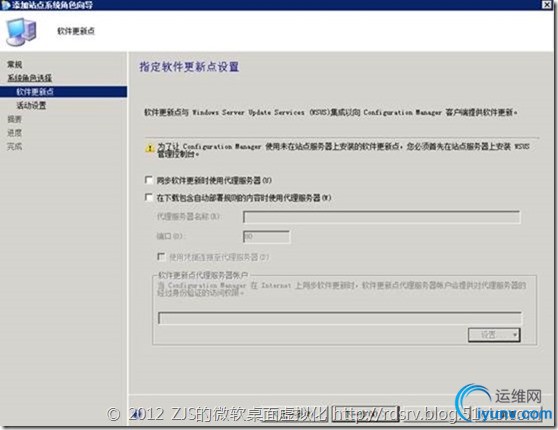This screenshot has height=430, width=558.
Task: Click the 代理服务器名称 label
Action: (x=188, y=216)
